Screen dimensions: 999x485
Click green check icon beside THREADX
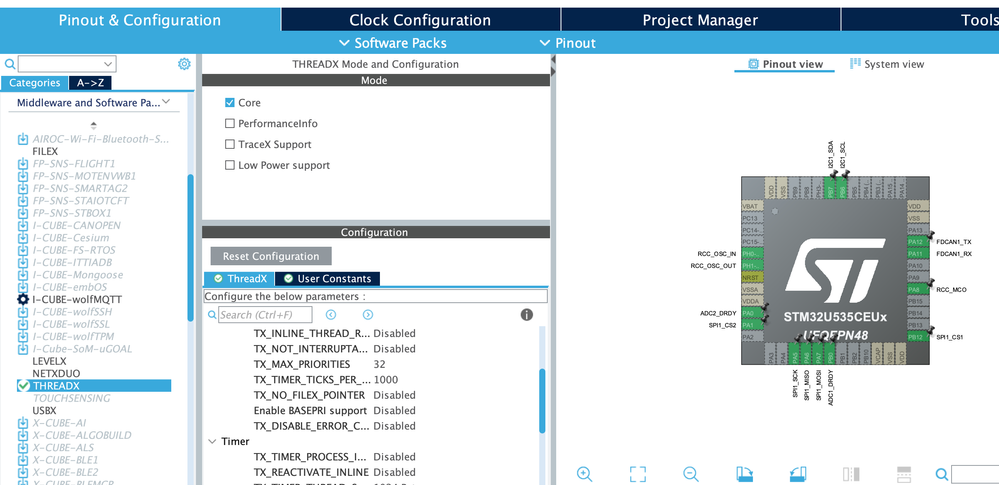point(24,386)
